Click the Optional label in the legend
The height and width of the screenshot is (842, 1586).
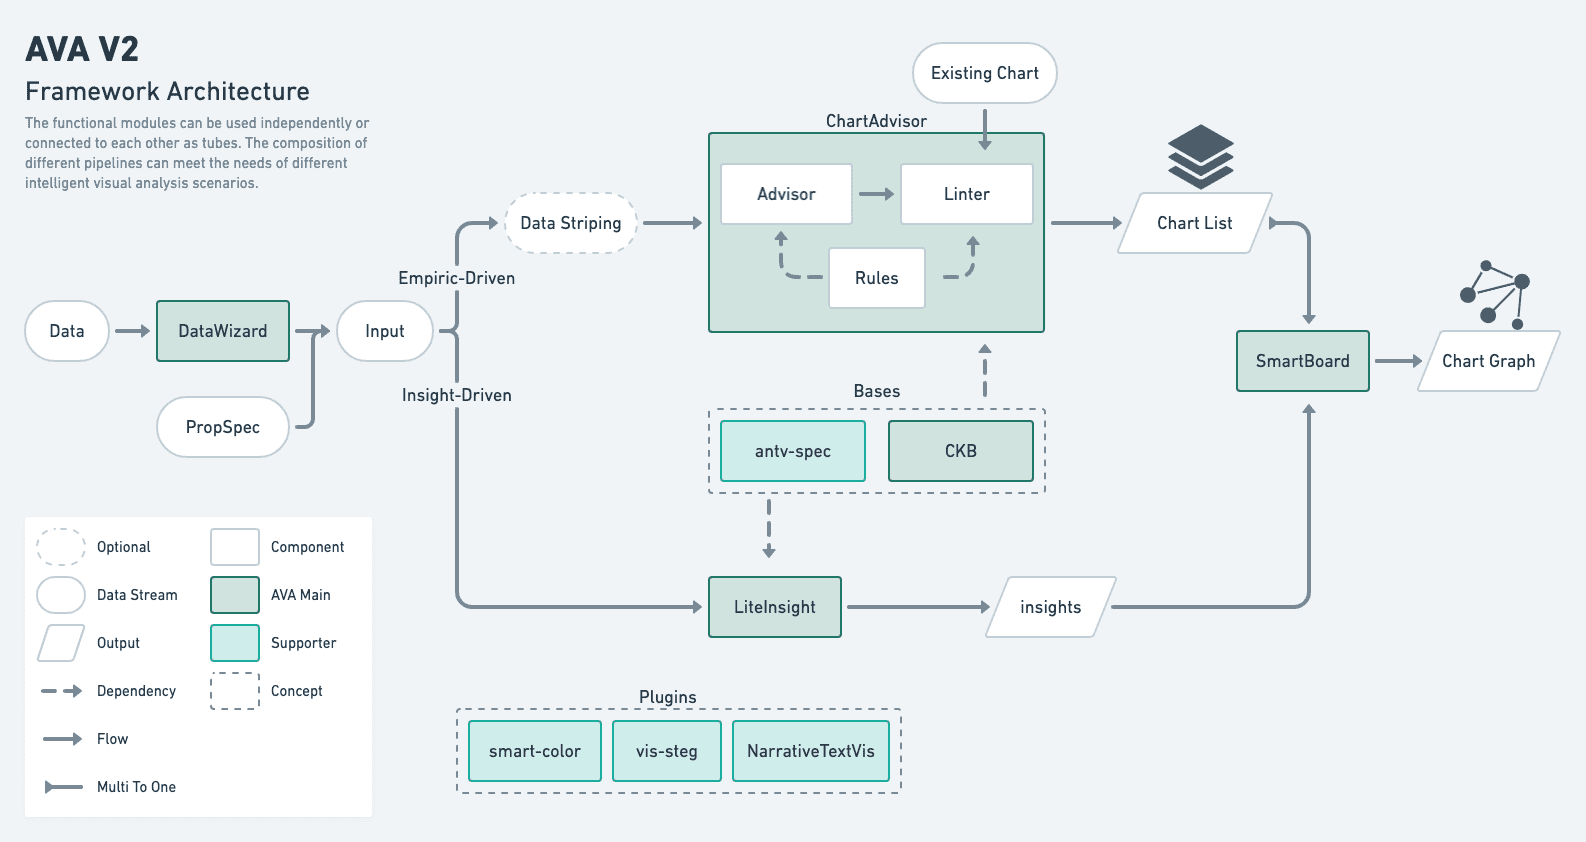pos(124,547)
